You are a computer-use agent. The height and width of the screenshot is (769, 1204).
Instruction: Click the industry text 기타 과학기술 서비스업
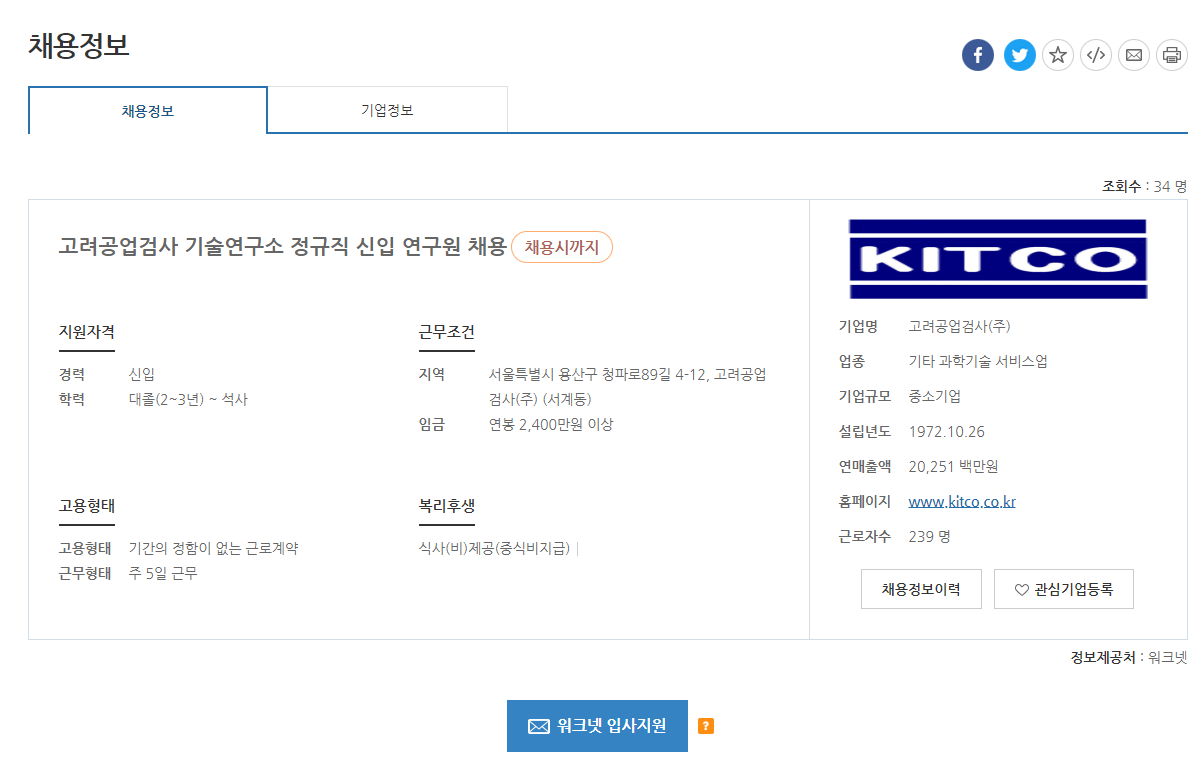pyautogui.click(x=978, y=361)
